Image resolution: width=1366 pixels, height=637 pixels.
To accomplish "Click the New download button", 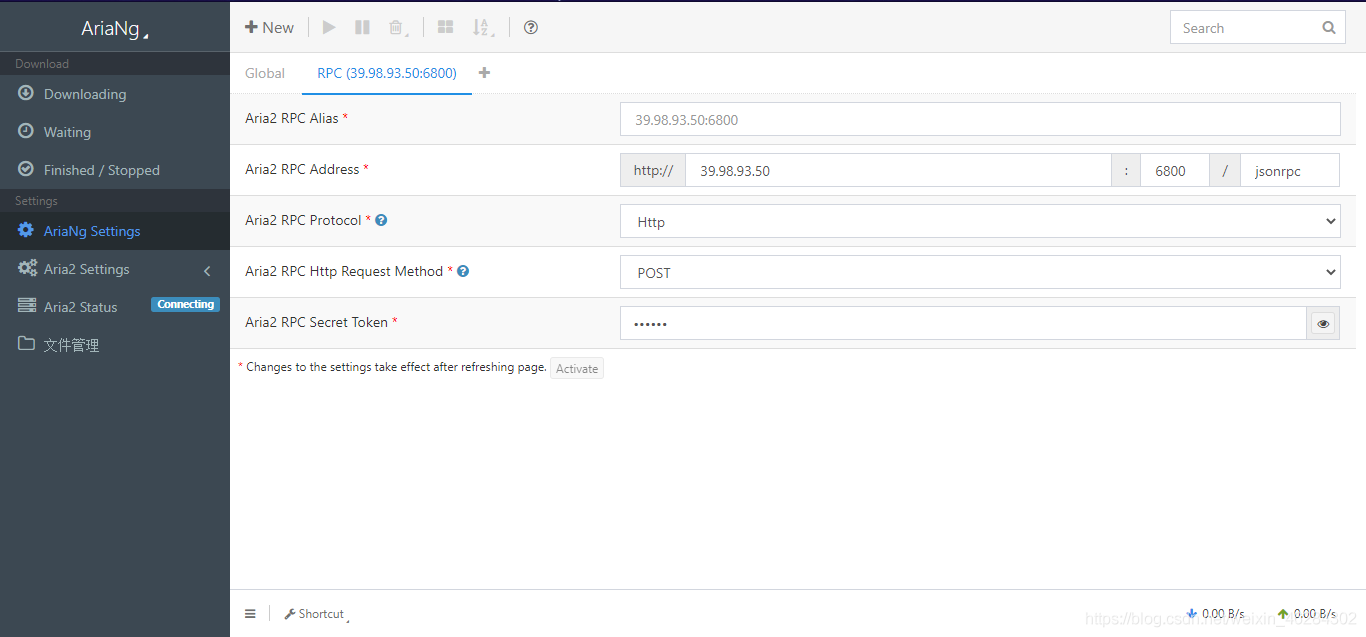I will click(x=269, y=28).
